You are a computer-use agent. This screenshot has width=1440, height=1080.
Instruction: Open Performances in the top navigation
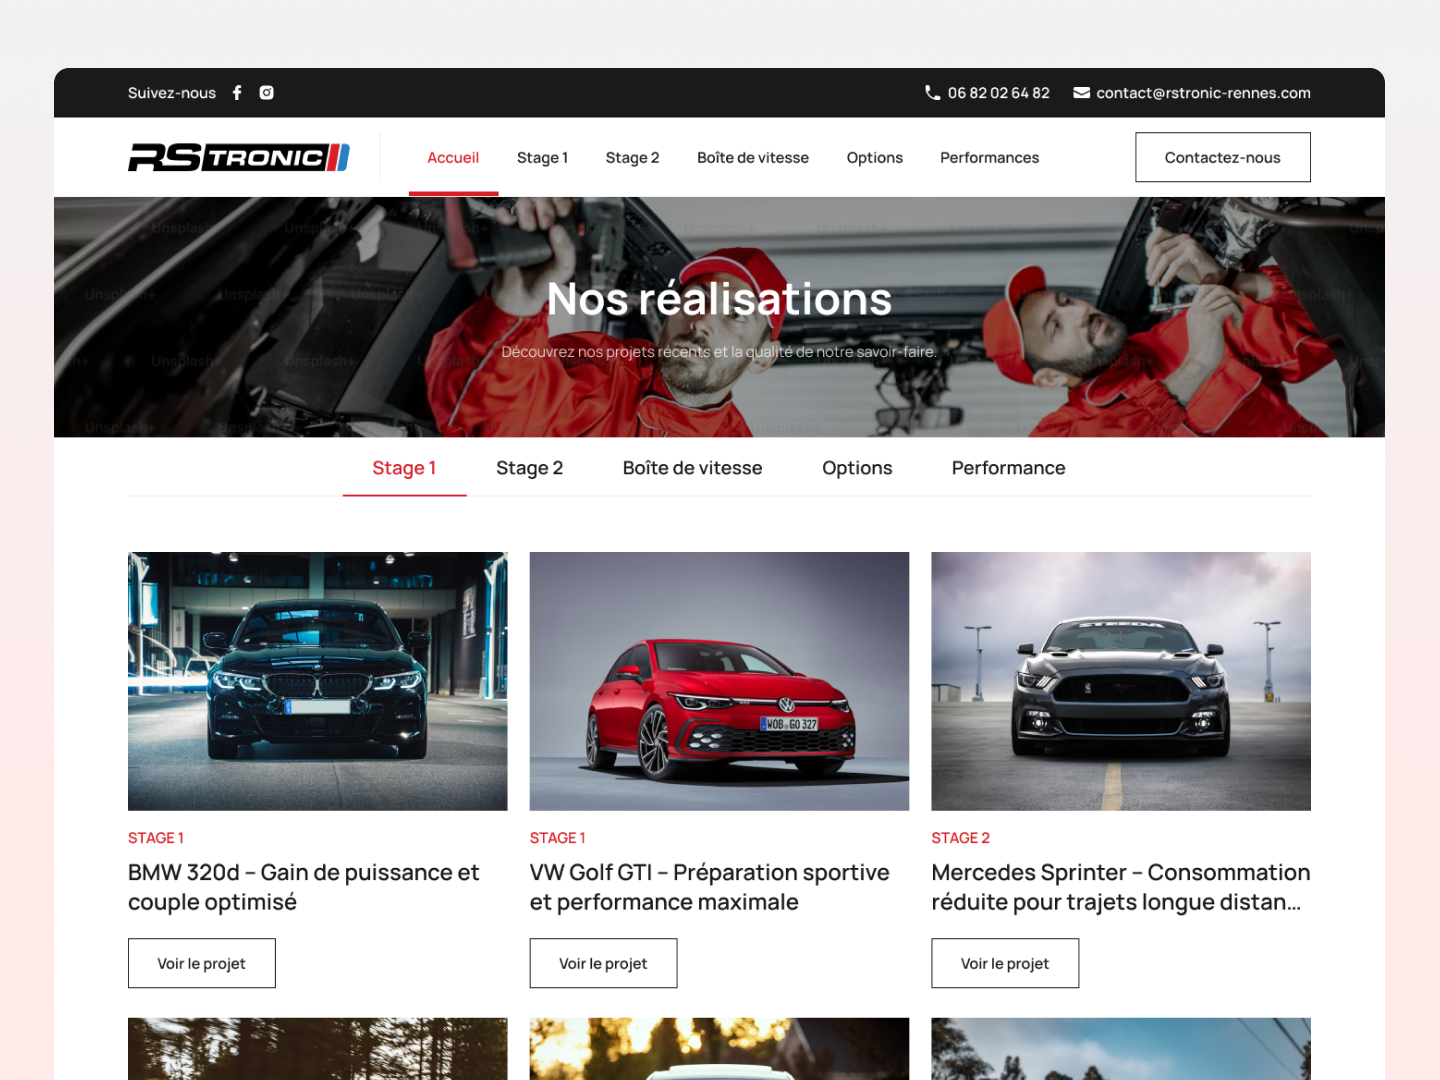point(989,157)
